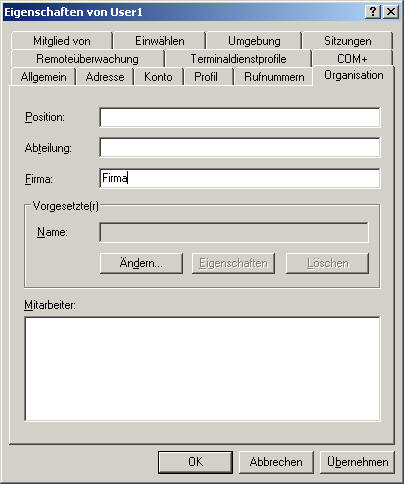Select the COM+ tab

coord(352,59)
